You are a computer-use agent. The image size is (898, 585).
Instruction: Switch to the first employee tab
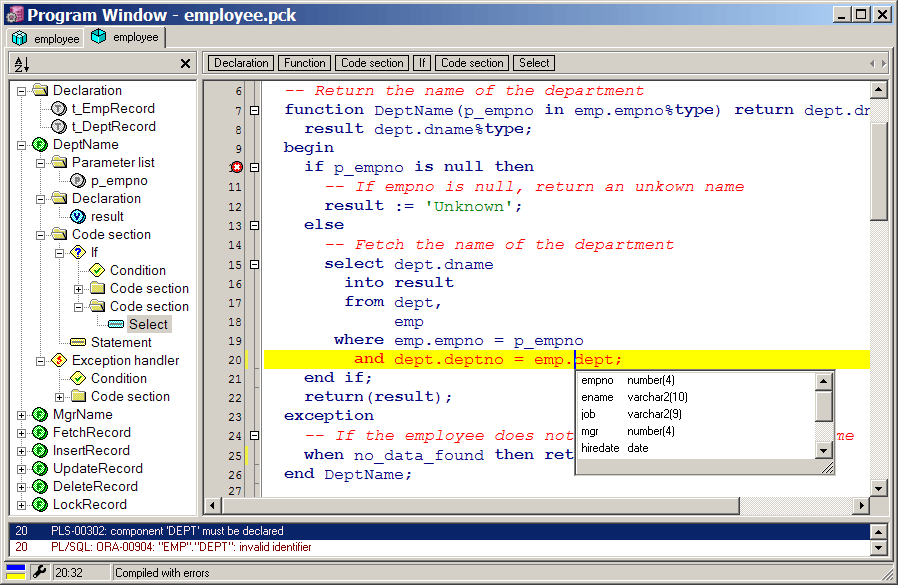click(x=46, y=38)
